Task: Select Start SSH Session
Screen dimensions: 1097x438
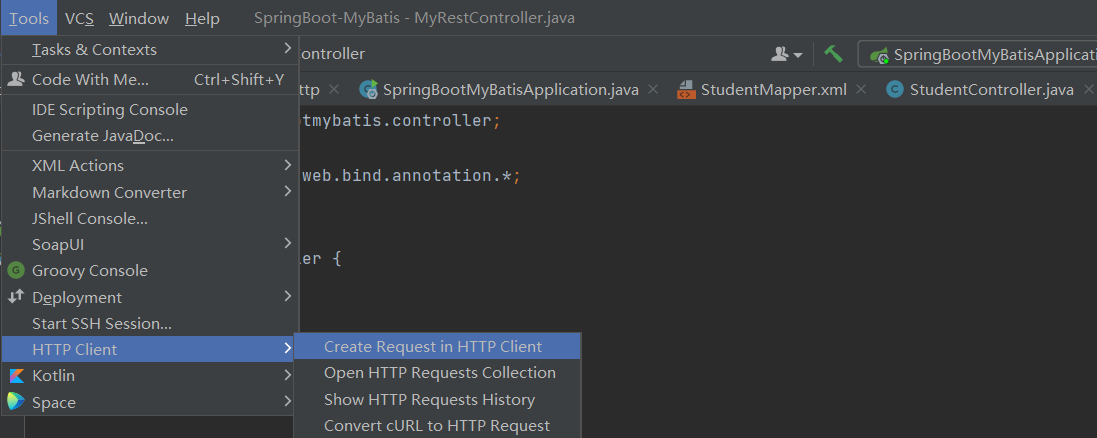Action: (x=150, y=324)
